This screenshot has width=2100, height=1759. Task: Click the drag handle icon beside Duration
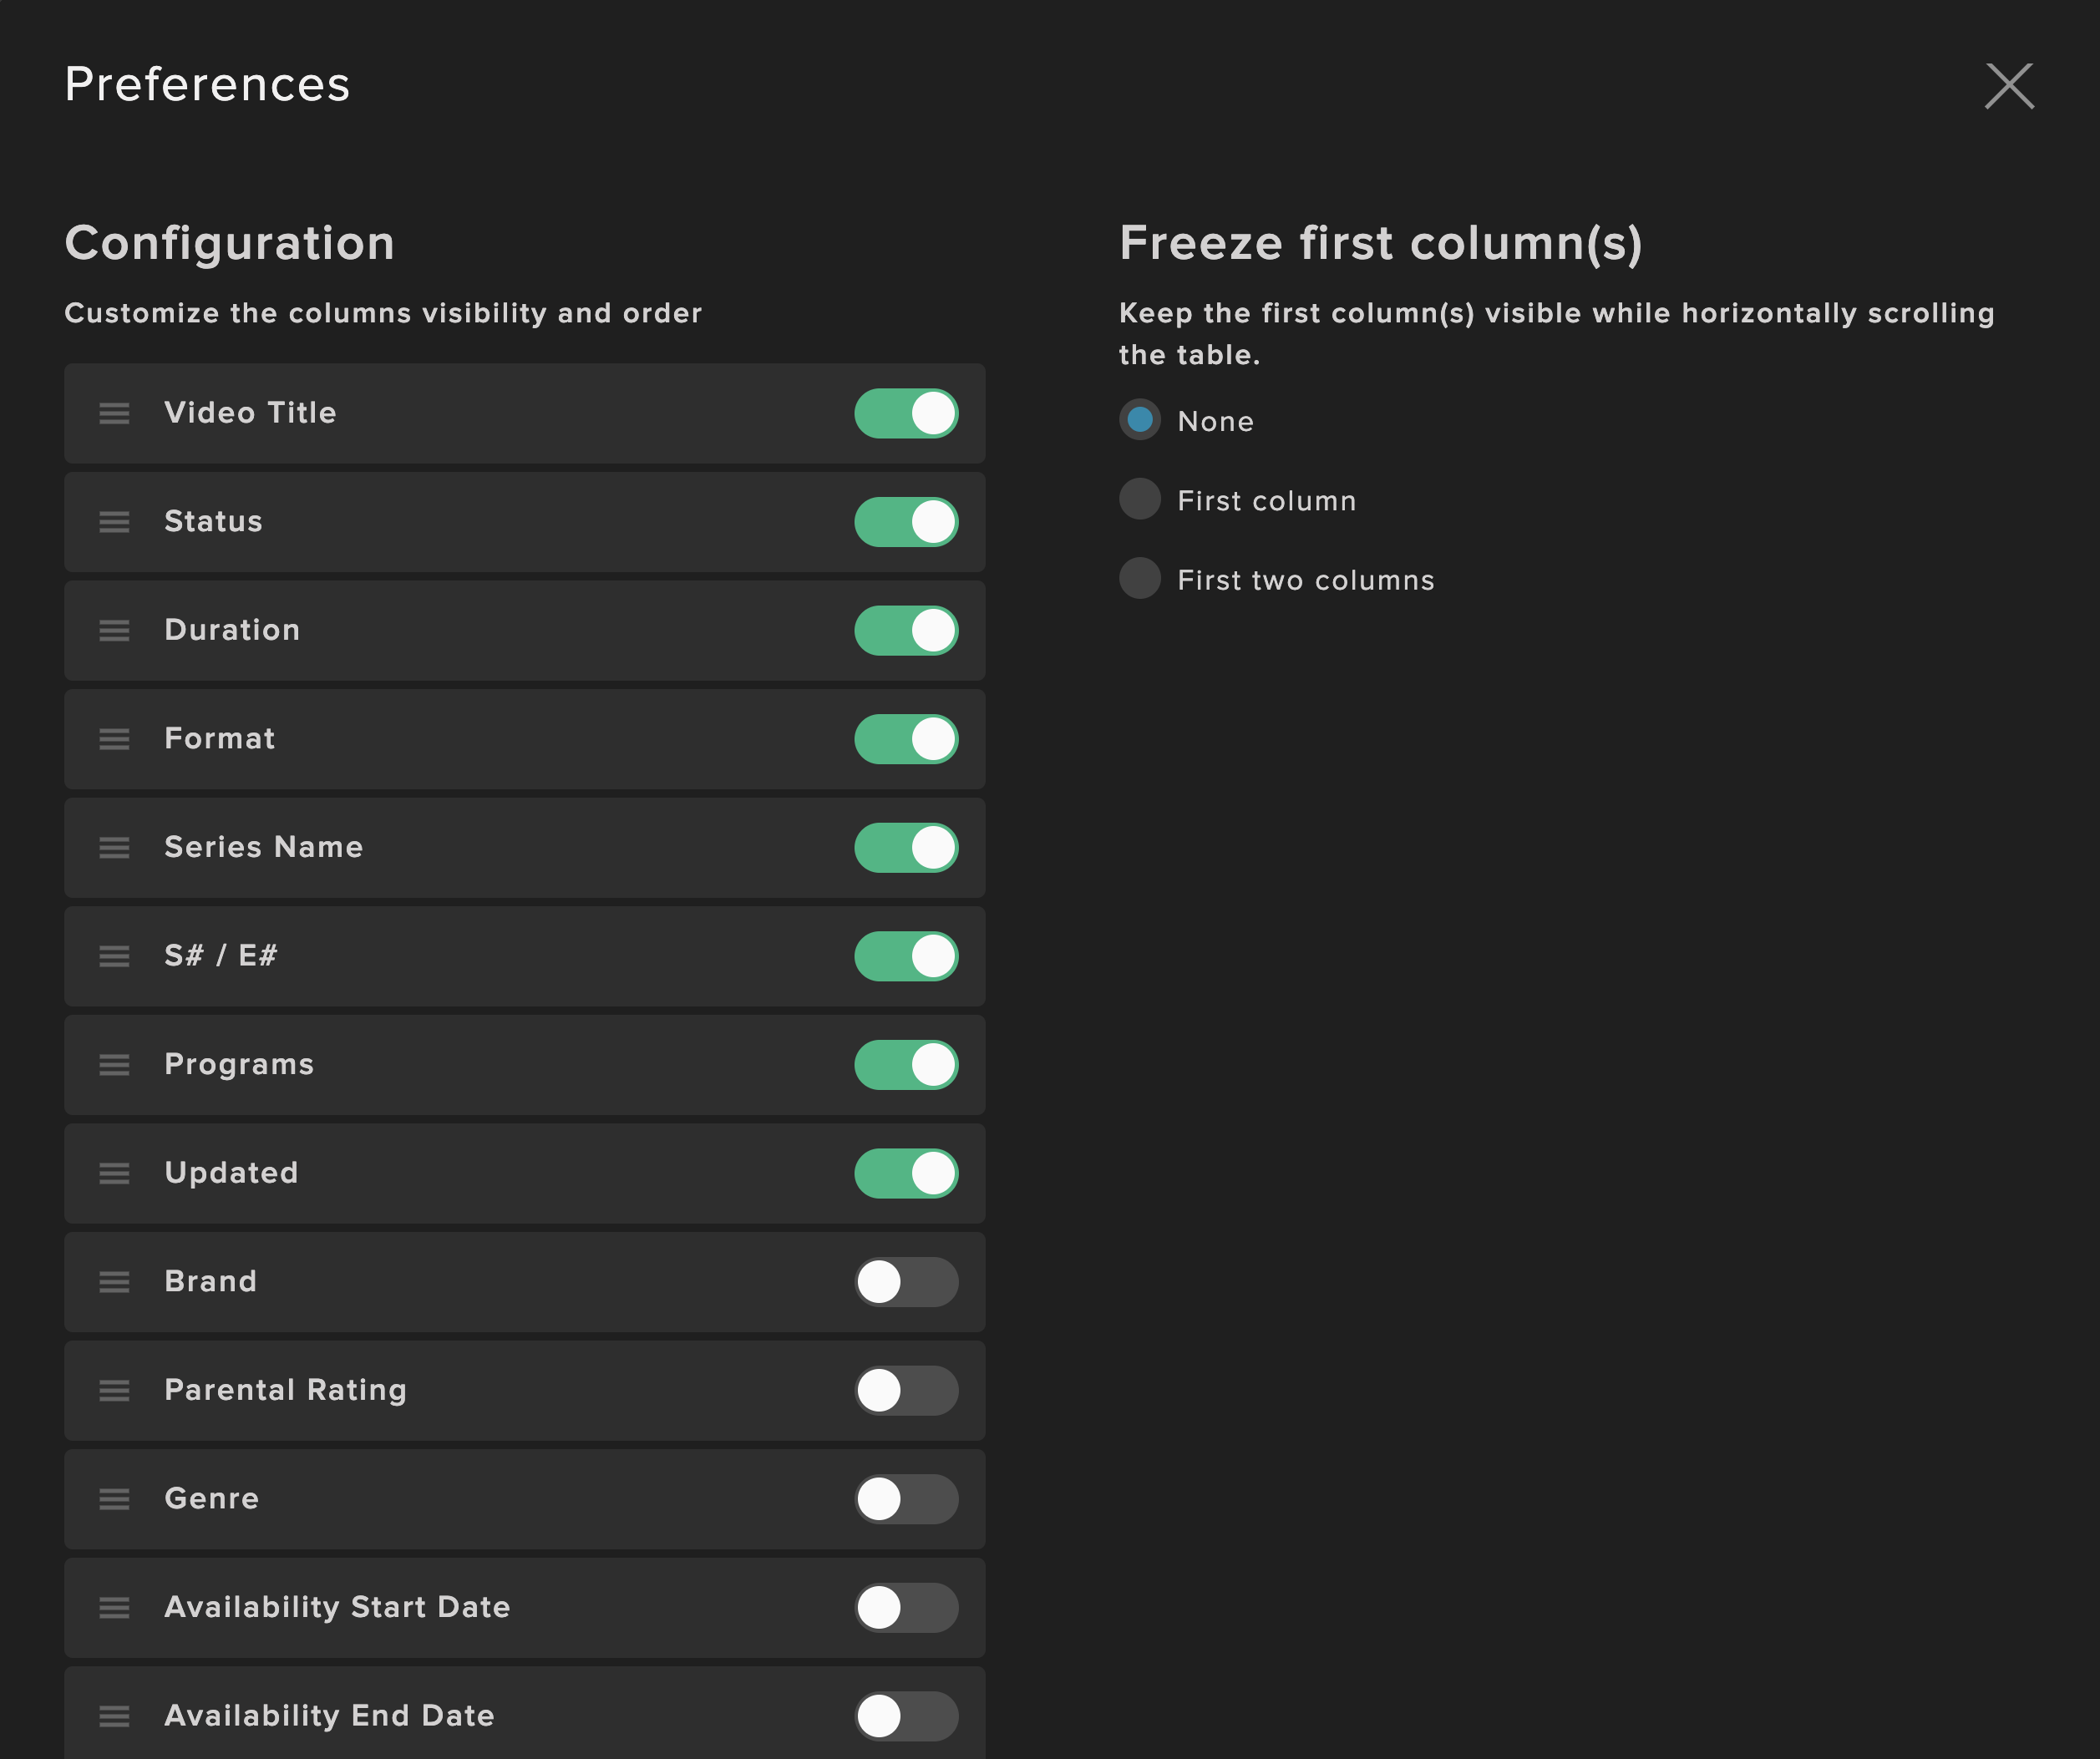coord(114,630)
